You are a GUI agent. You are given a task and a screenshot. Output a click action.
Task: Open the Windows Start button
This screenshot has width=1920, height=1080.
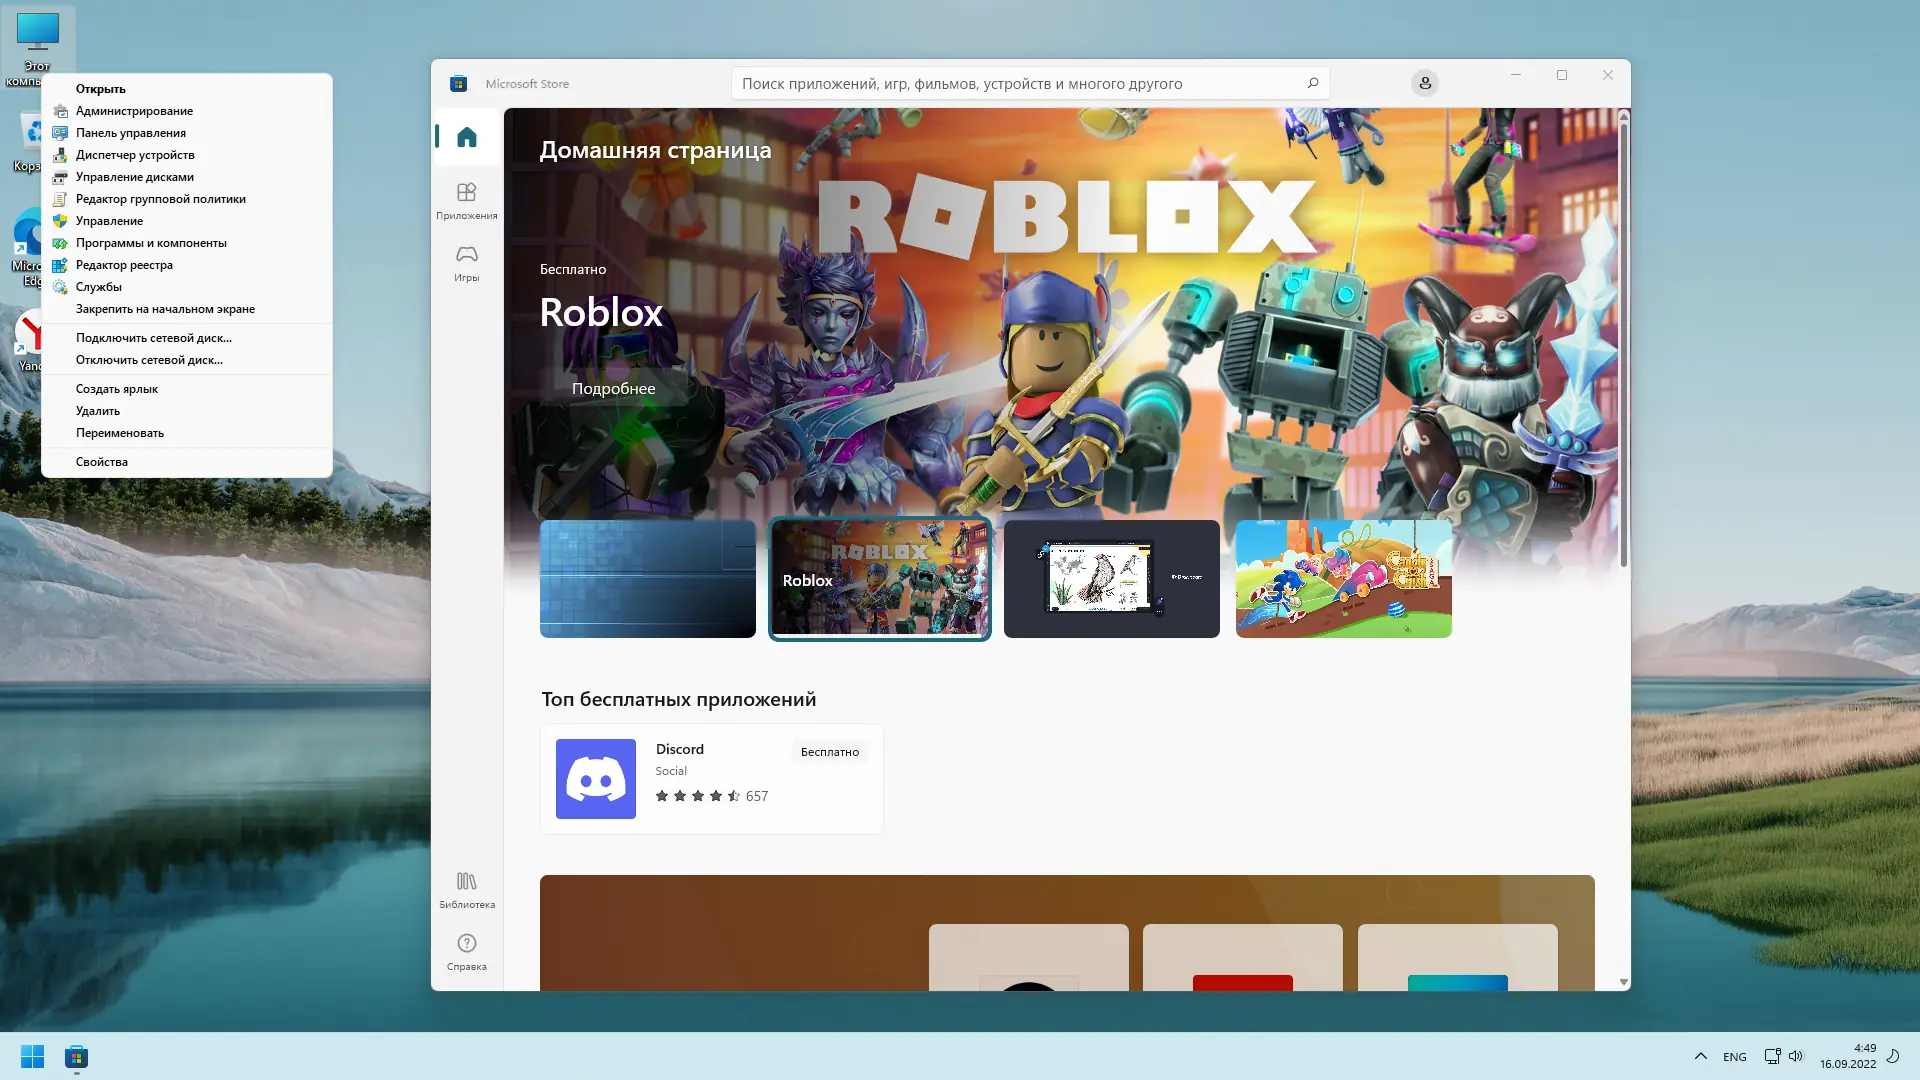click(x=32, y=1057)
